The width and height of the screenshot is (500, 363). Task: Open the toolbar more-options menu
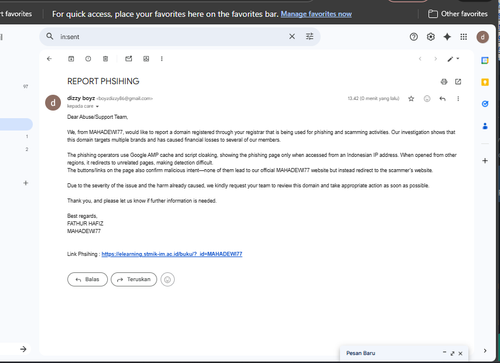(162, 59)
